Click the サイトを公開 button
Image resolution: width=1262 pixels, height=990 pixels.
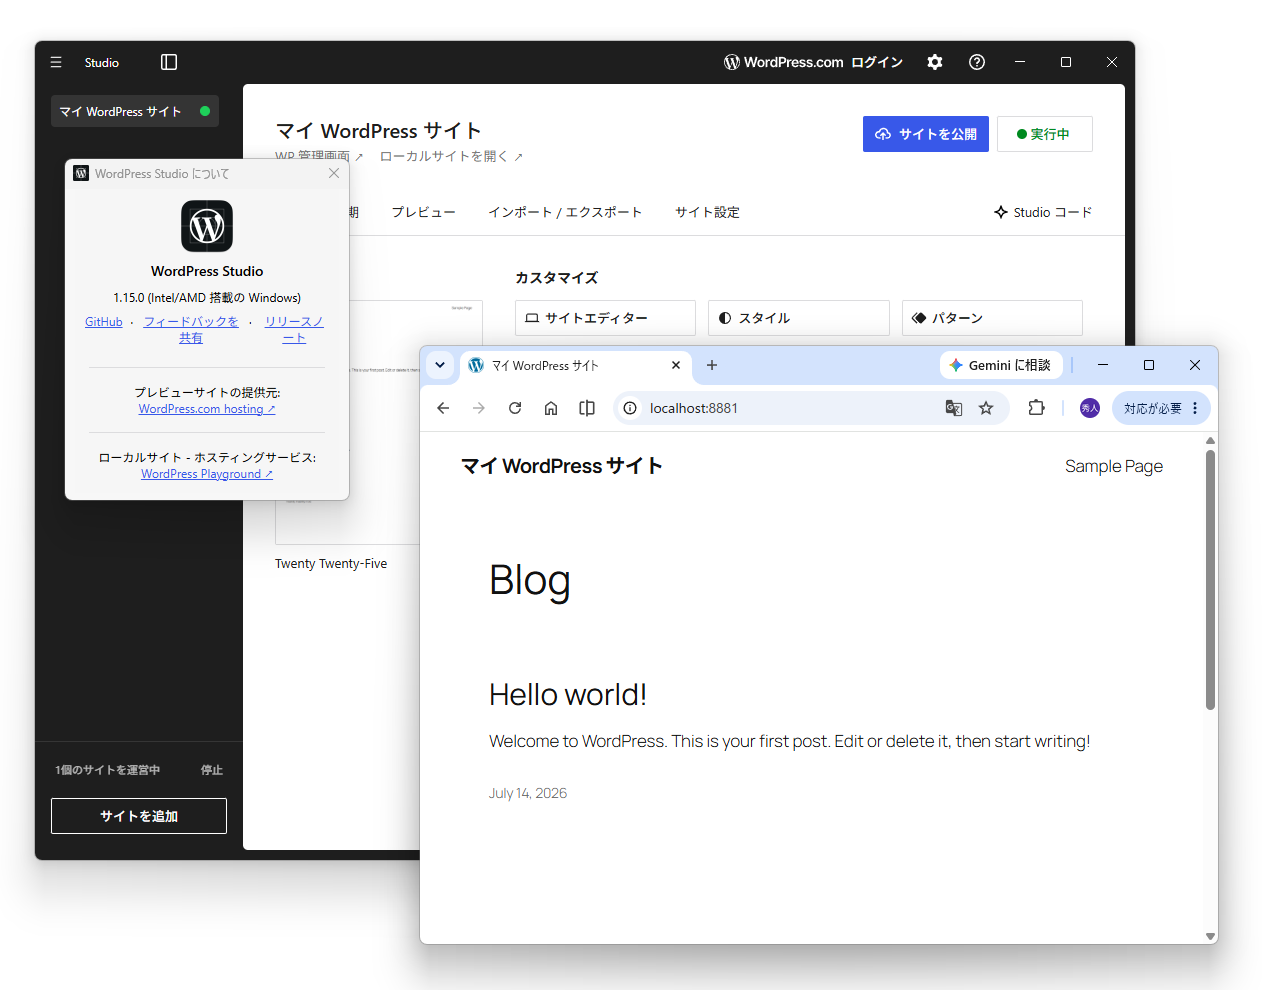(926, 134)
